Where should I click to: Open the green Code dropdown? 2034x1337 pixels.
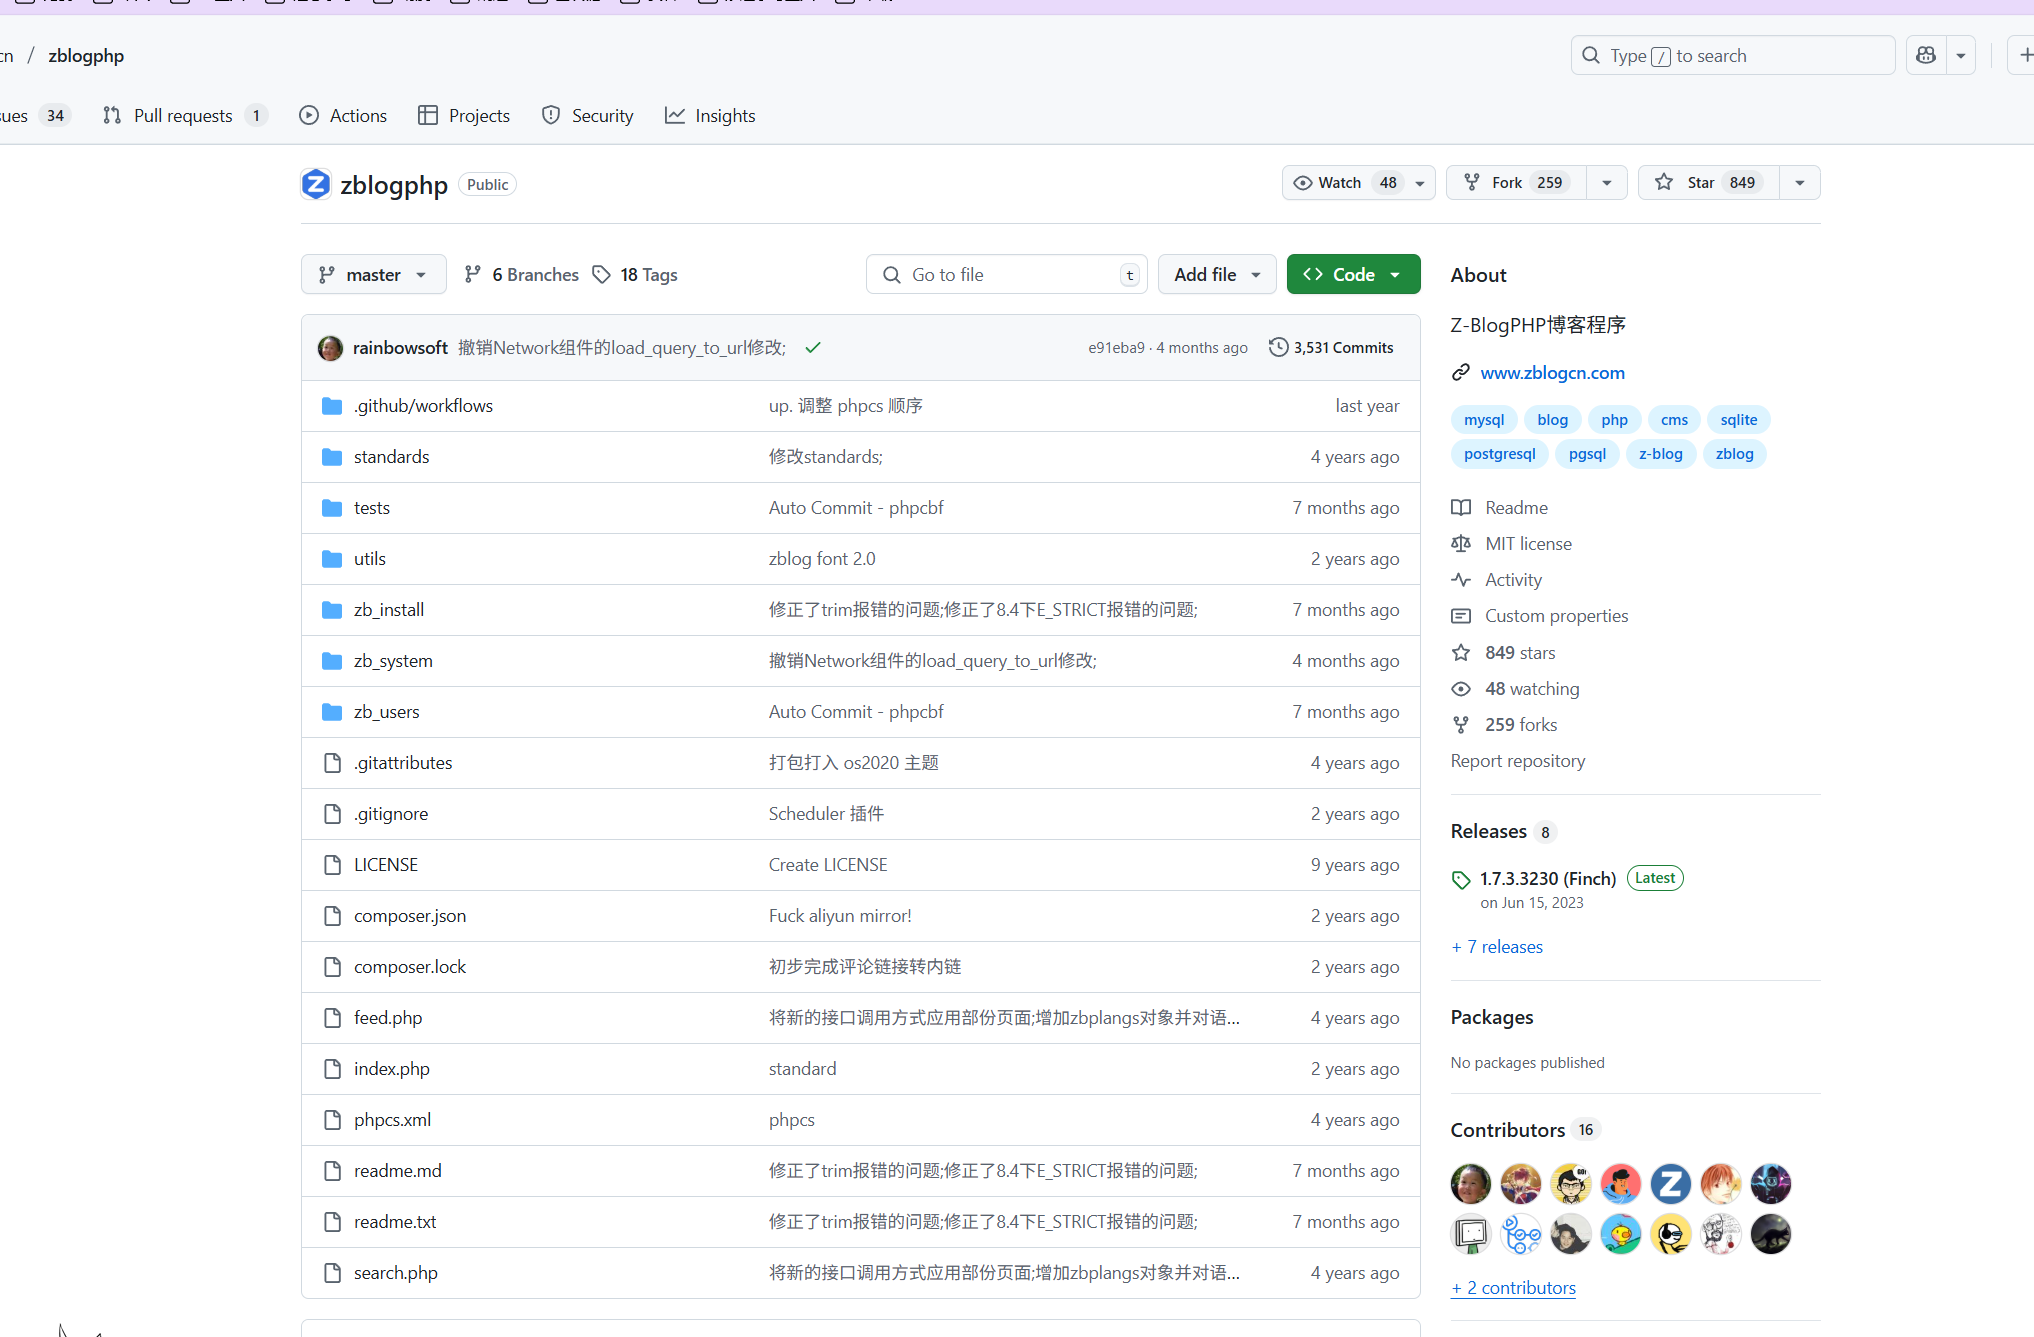pyautogui.click(x=1353, y=274)
